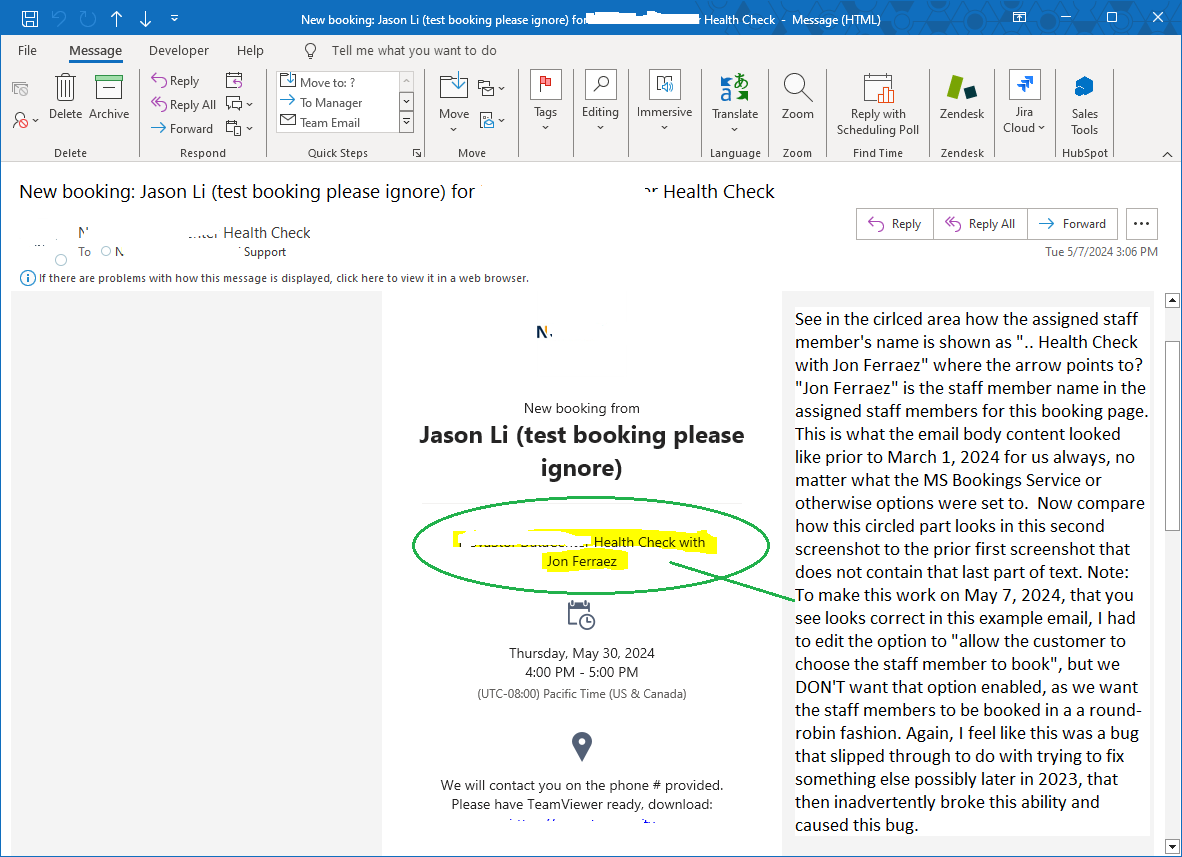Go to the previous item with the up arrow
The height and width of the screenshot is (857, 1182).
tap(116, 19)
